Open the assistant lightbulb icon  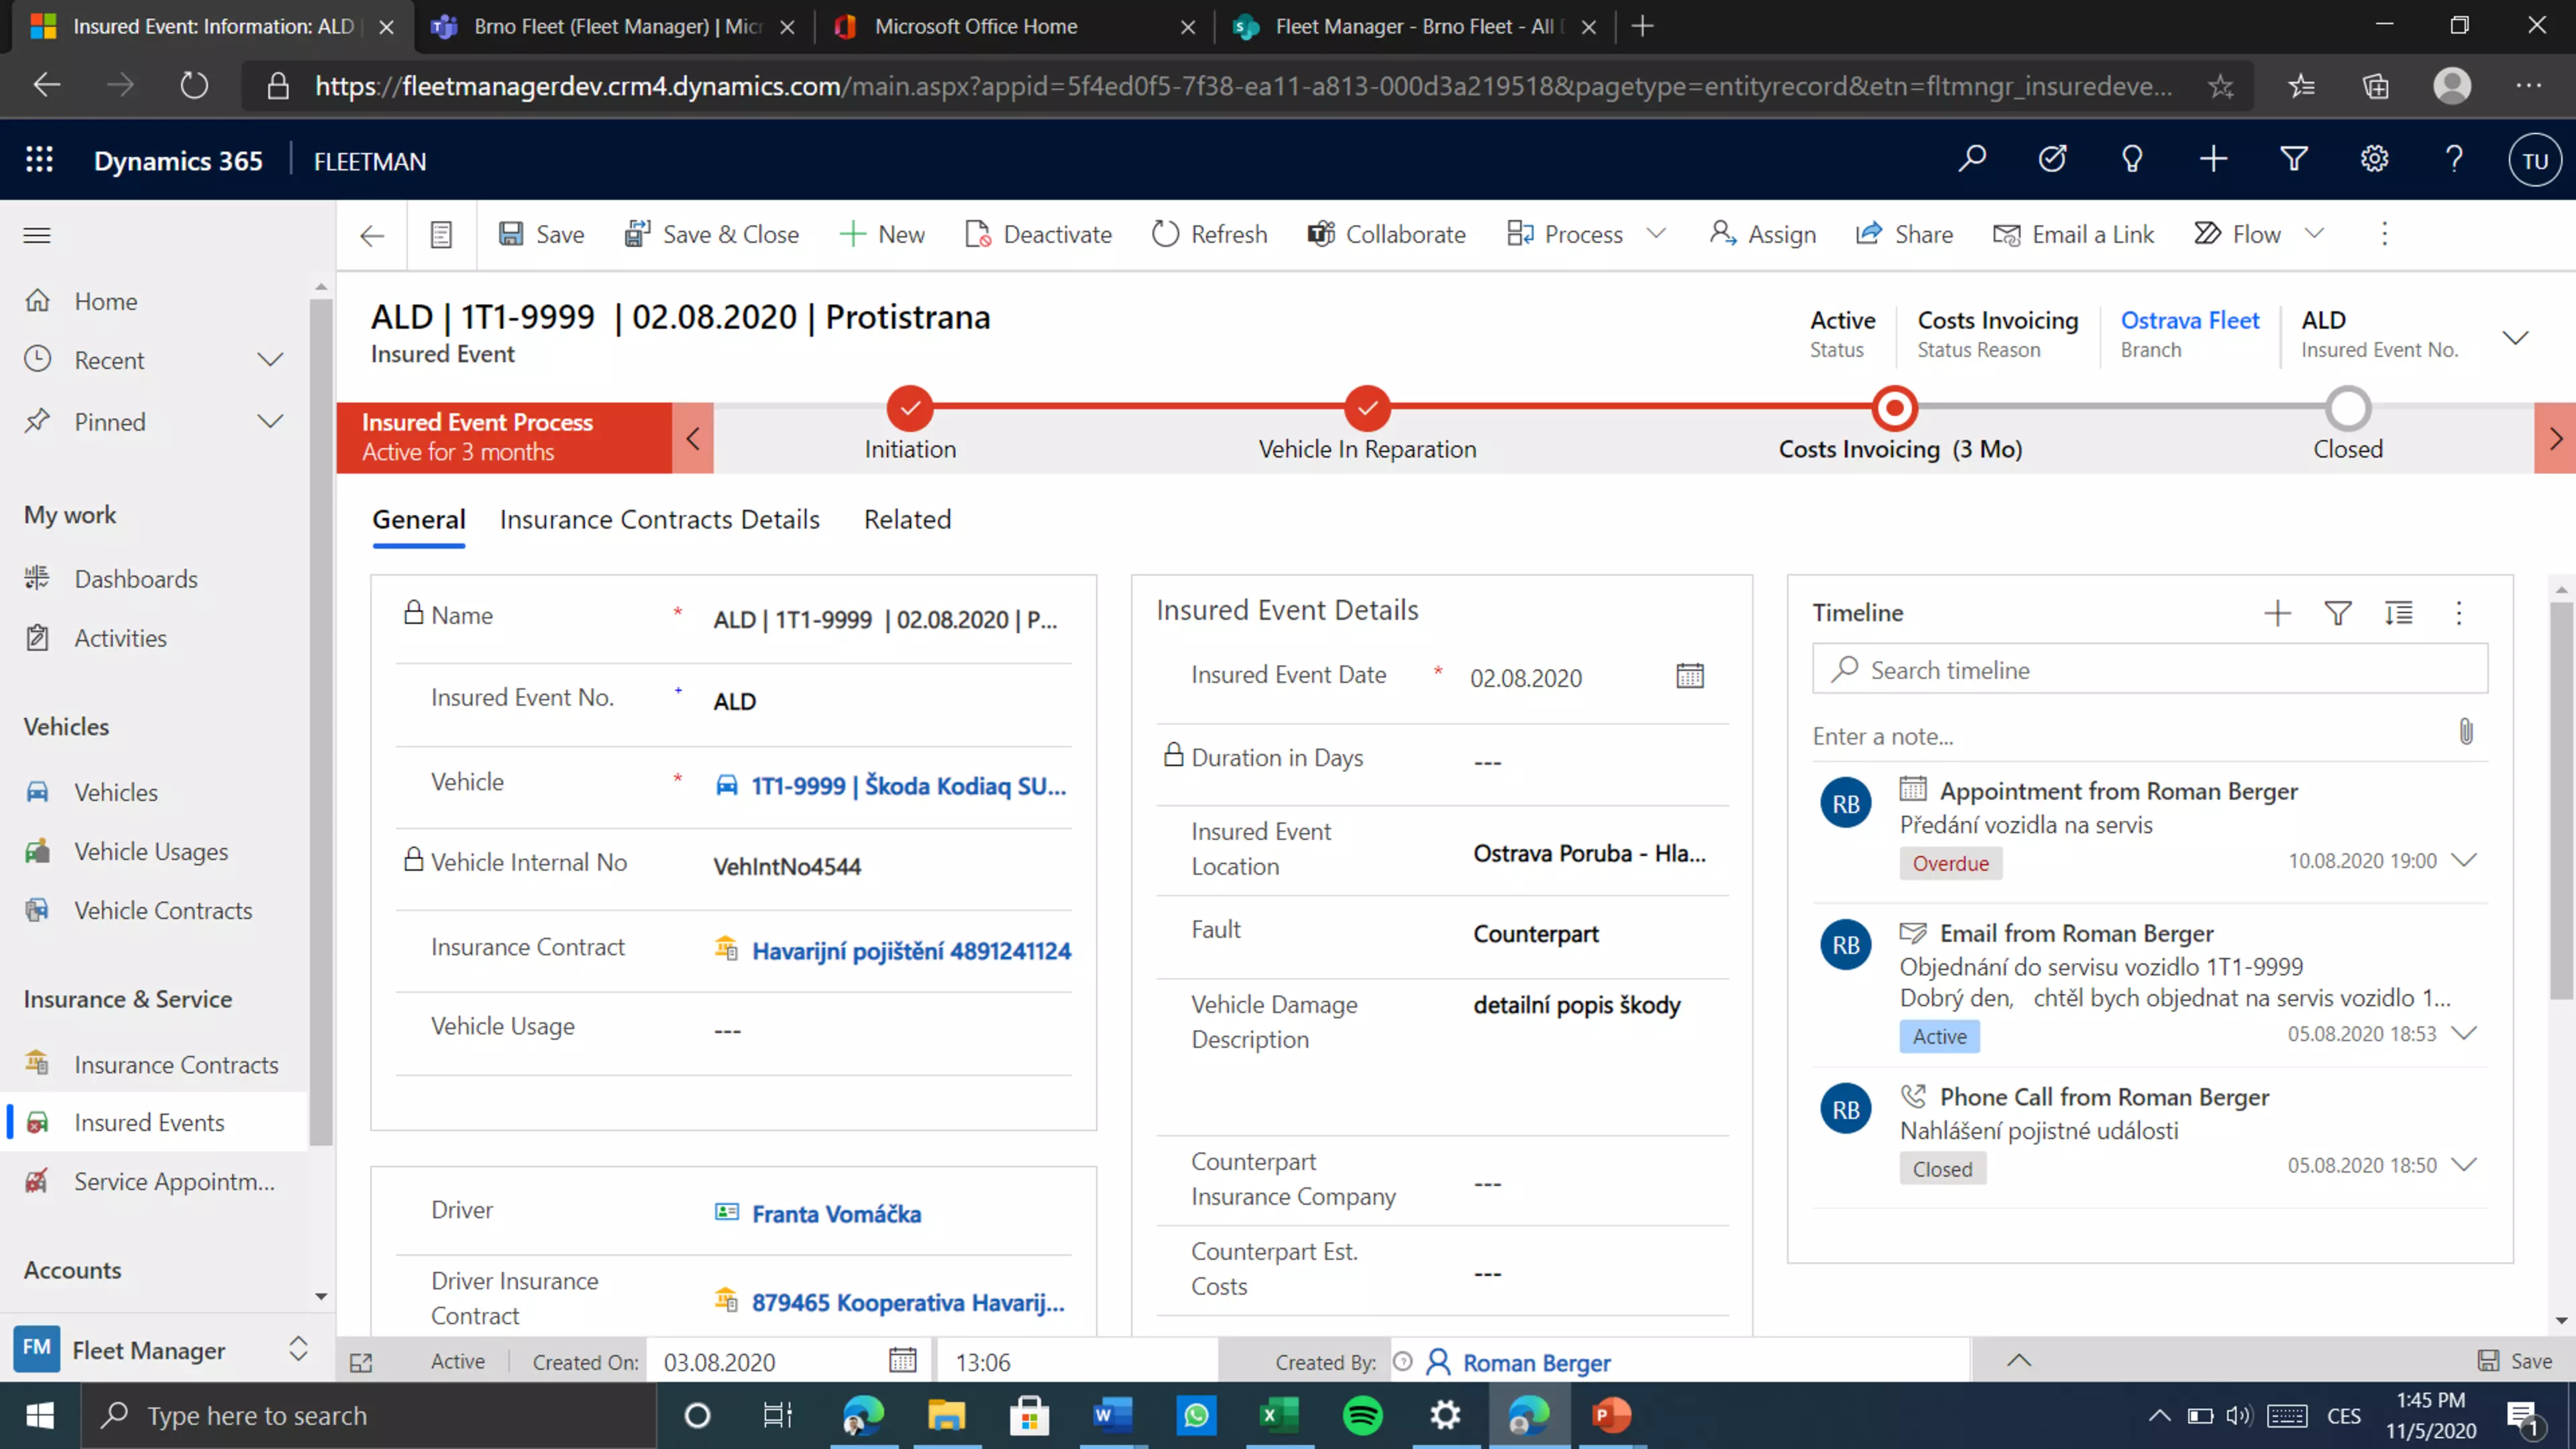pyautogui.click(x=2132, y=160)
